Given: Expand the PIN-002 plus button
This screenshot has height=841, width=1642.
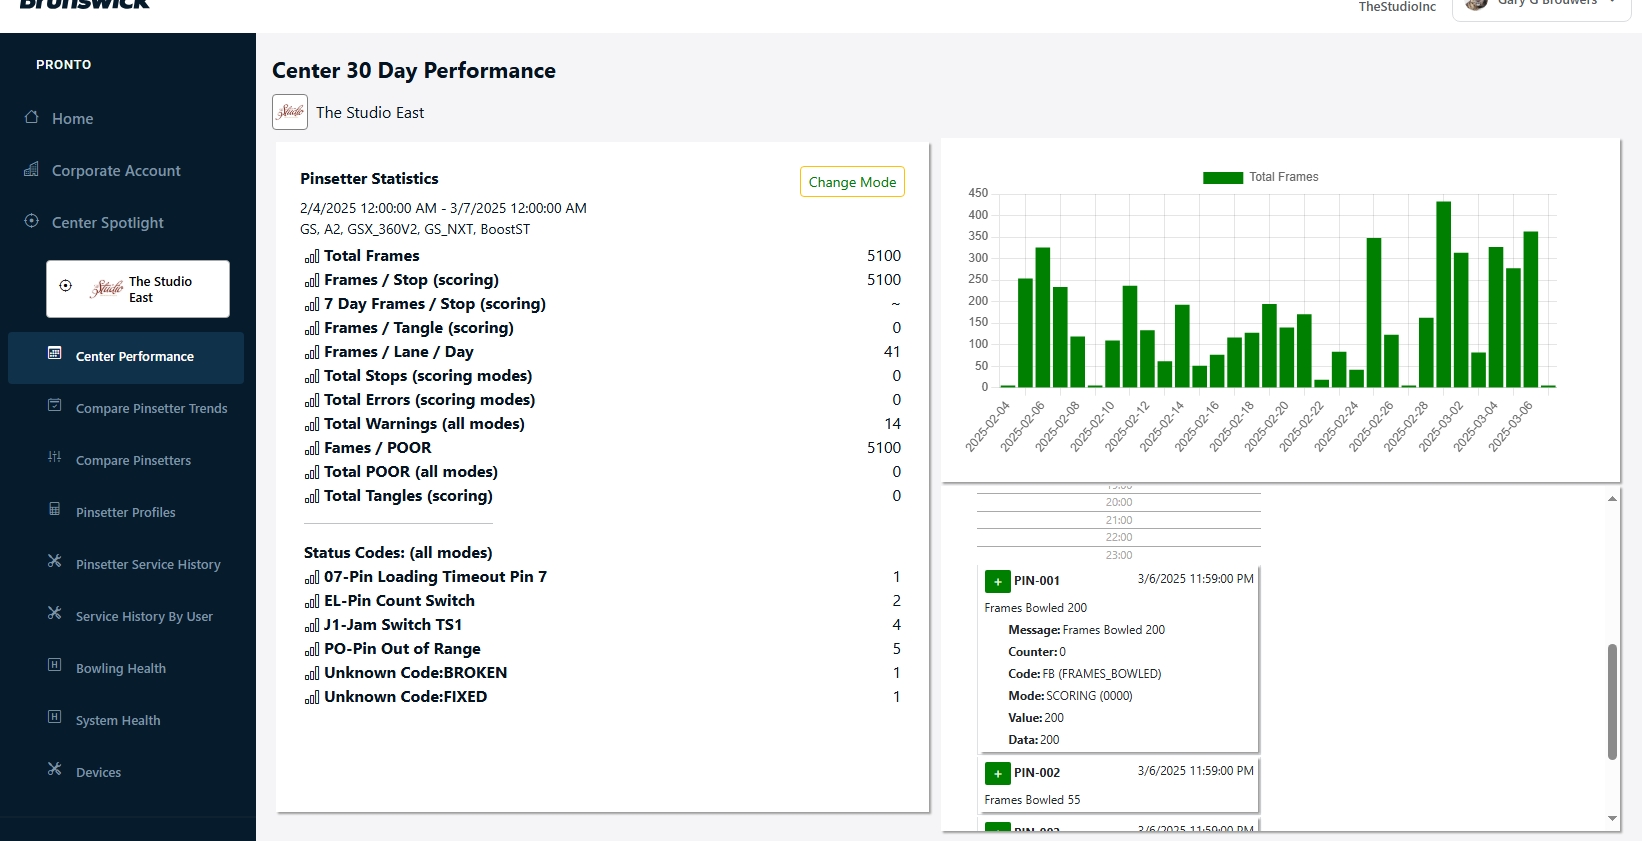Looking at the screenshot, I should click(x=997, y=773).
